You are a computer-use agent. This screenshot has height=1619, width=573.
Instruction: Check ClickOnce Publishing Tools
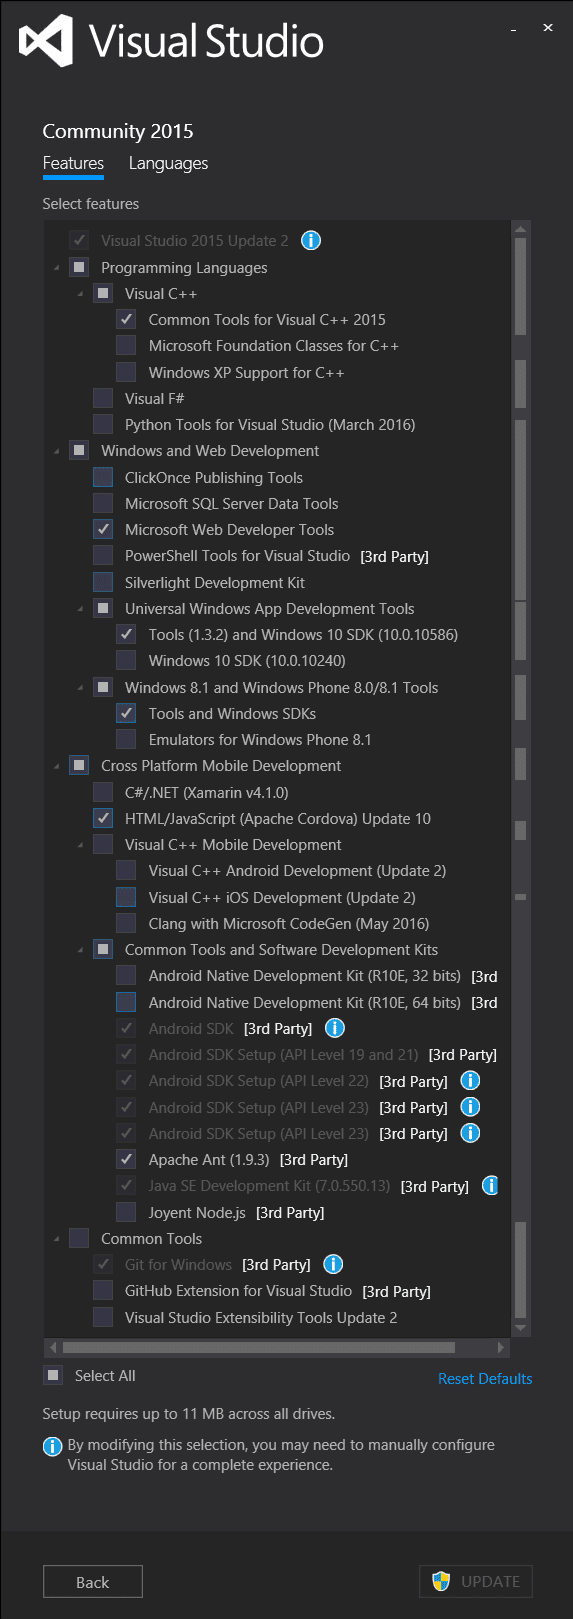[103, 477]
